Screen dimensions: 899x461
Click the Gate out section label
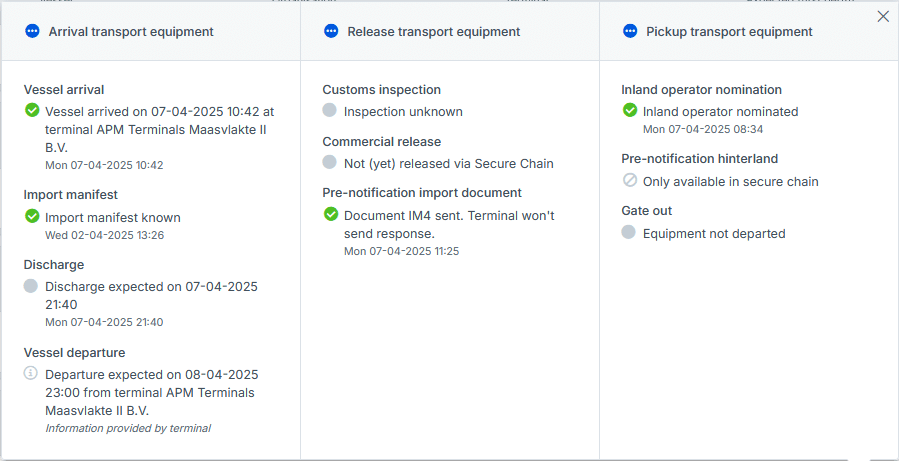click(x=646, y=211)
